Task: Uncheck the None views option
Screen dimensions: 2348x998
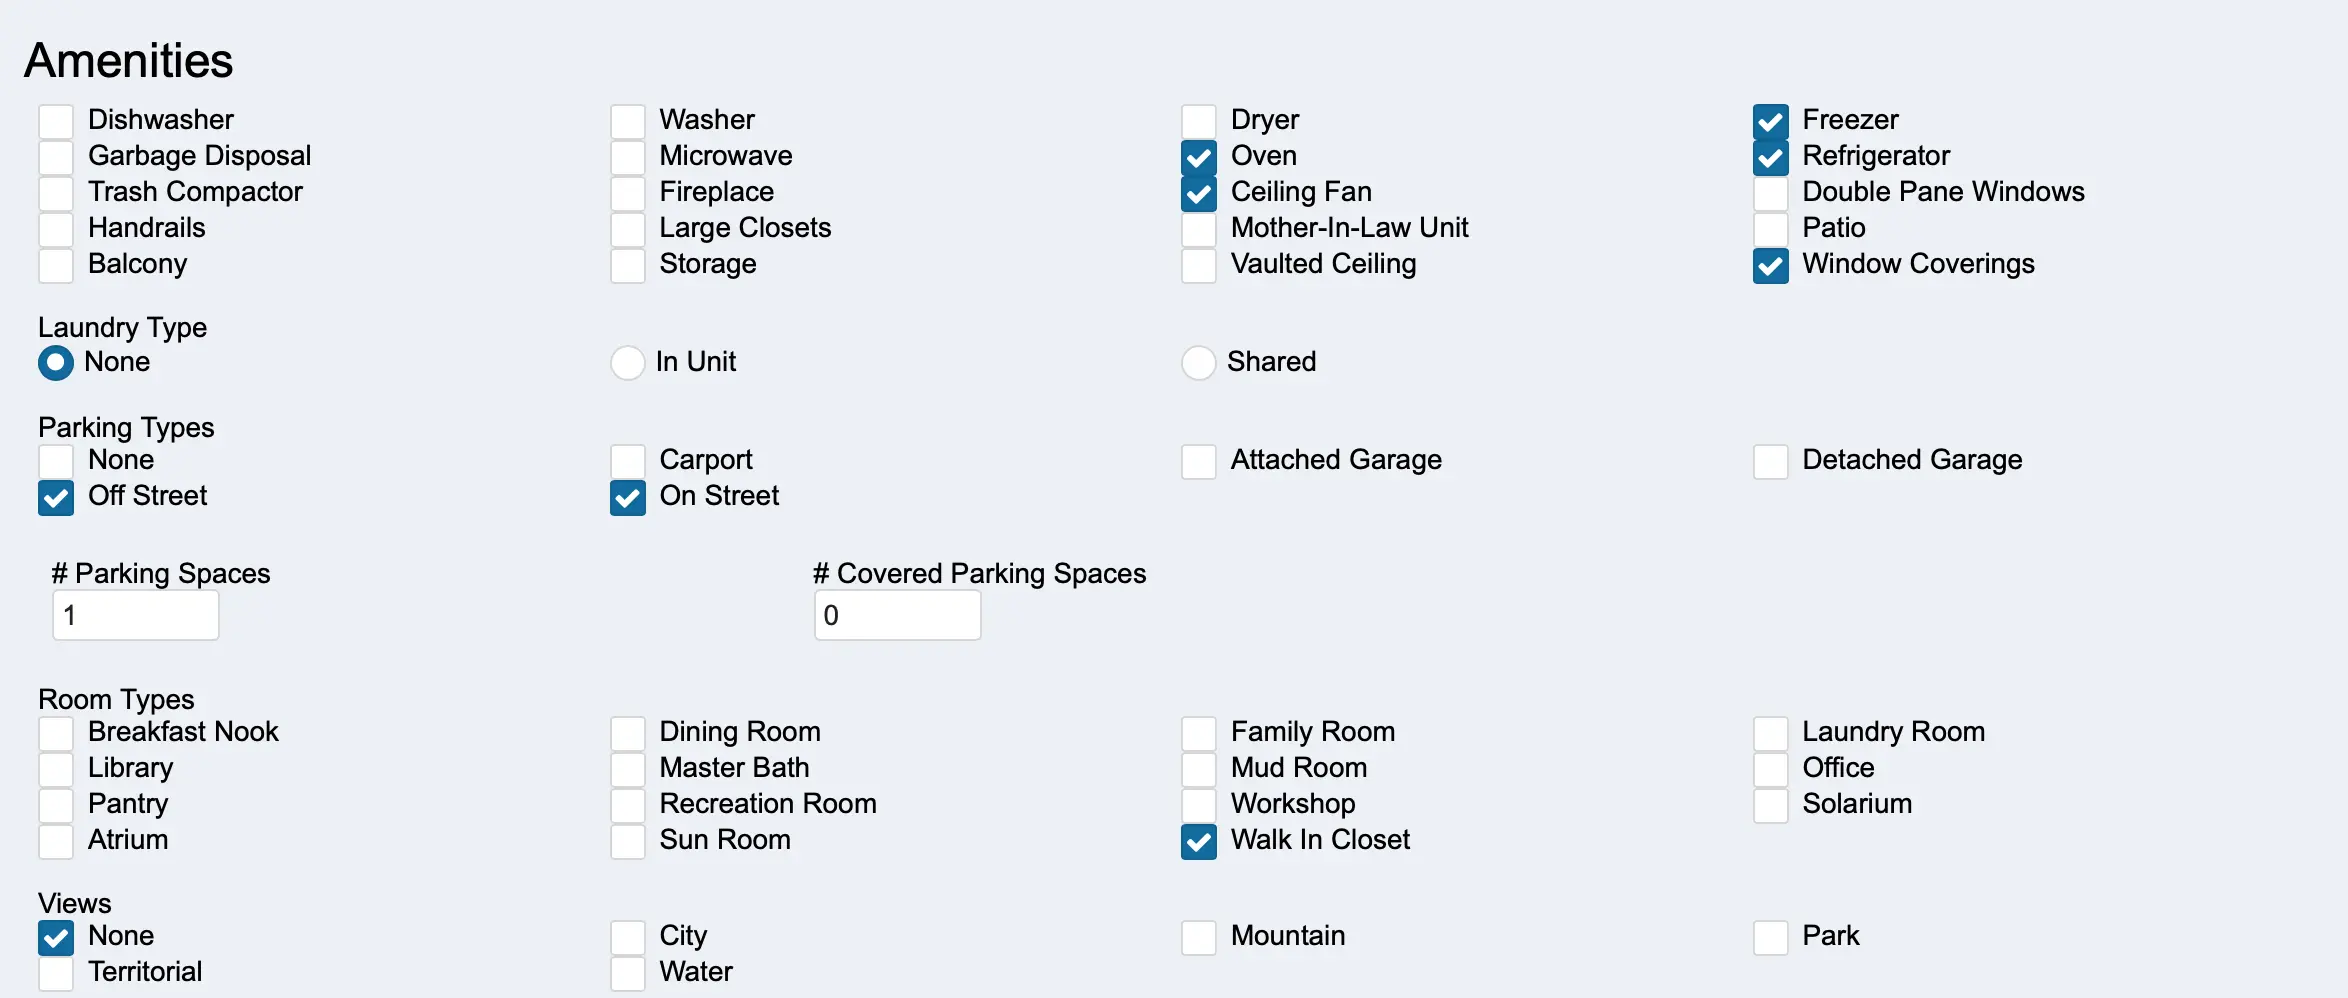Action: [x=56, y=937]
